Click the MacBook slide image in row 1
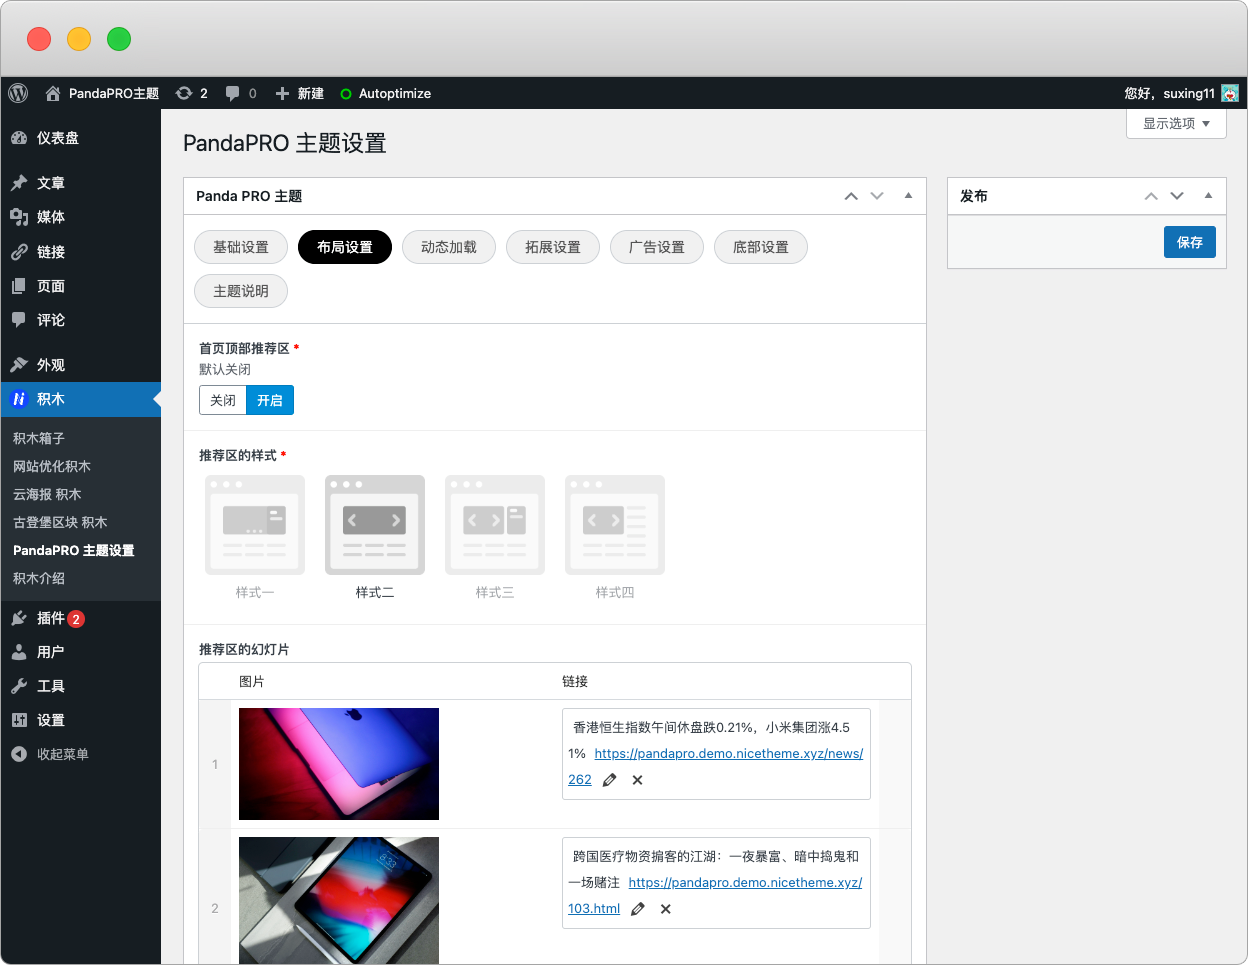The image size is (1248, 965). tap(339, 764)
